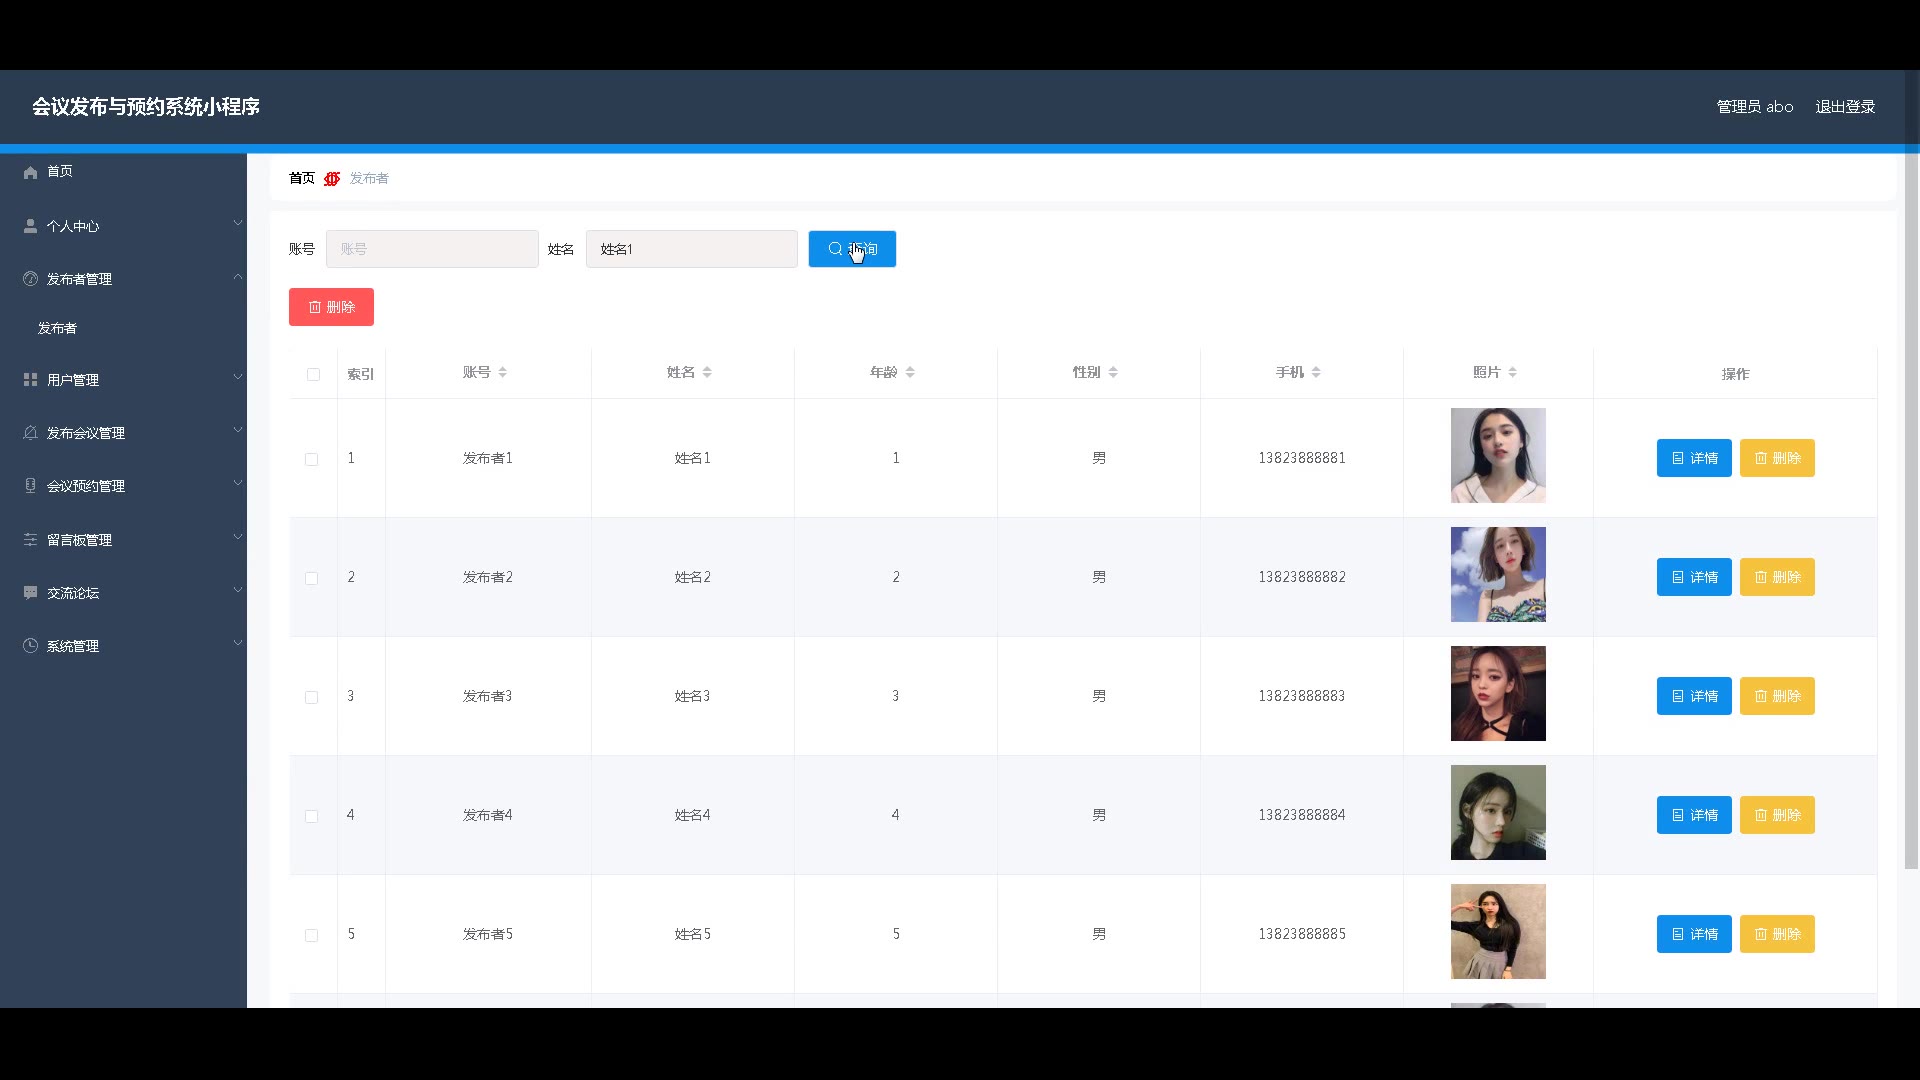This screenshot has height=1080, width=1920.
Task: Sort the 年龄 column with its arrow icon
Action: pos(910,372)
